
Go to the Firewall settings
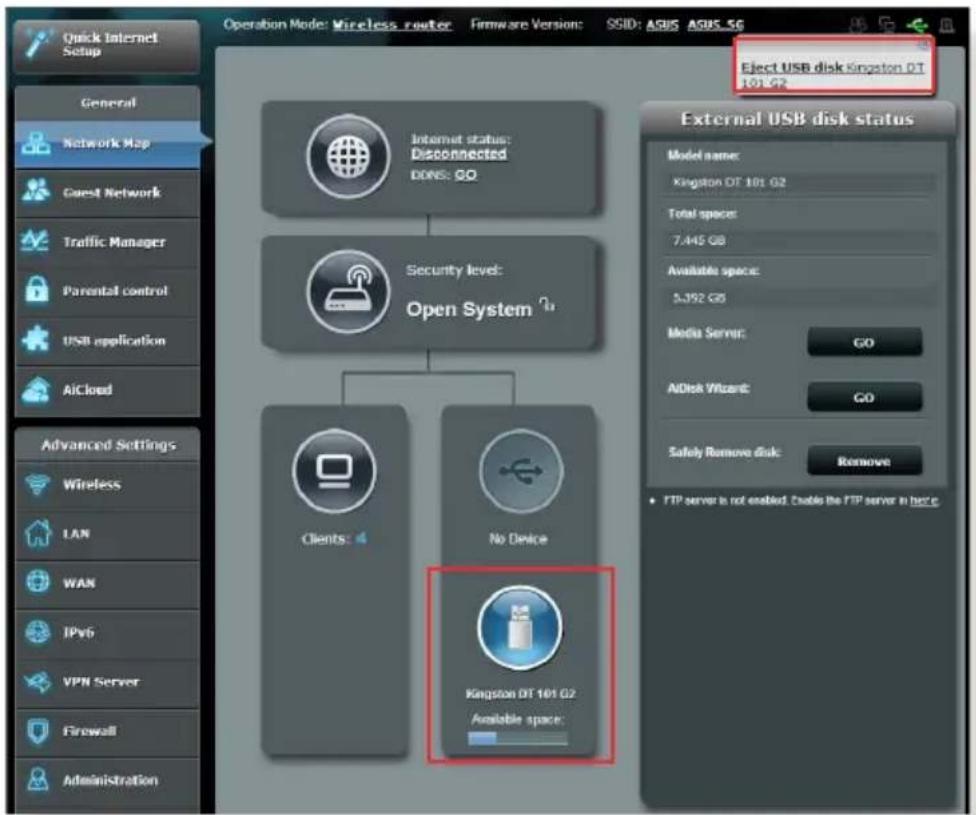point(107,731)
